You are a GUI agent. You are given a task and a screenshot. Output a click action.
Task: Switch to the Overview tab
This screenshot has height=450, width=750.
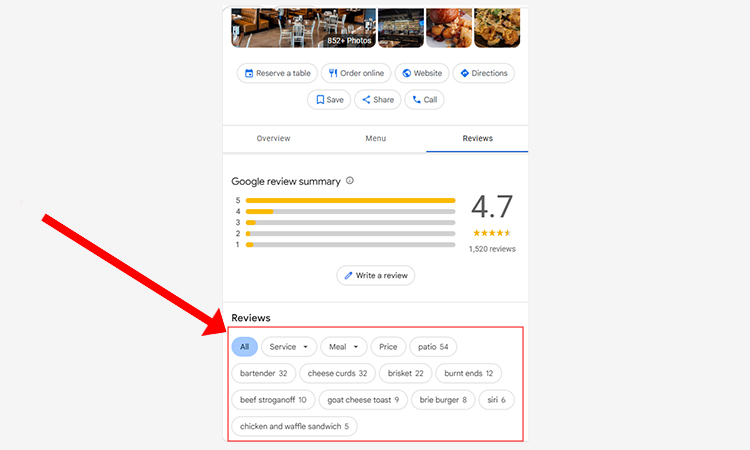273,138
